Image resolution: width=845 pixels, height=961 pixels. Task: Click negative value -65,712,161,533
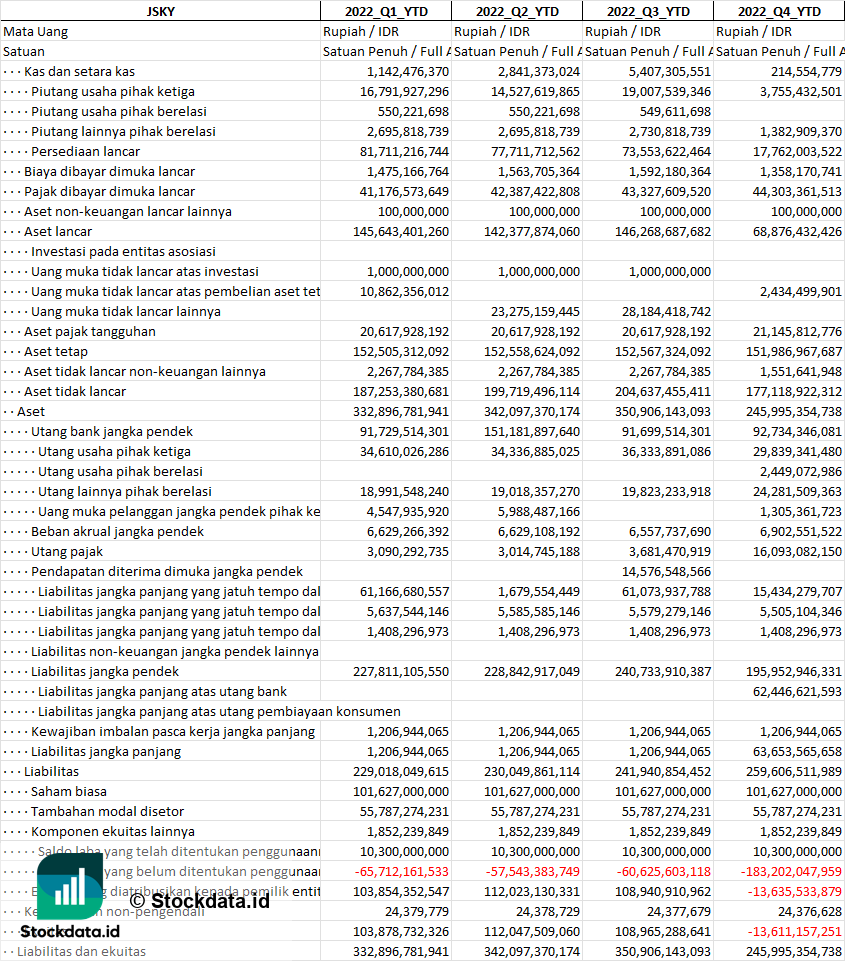click(402, 872)
